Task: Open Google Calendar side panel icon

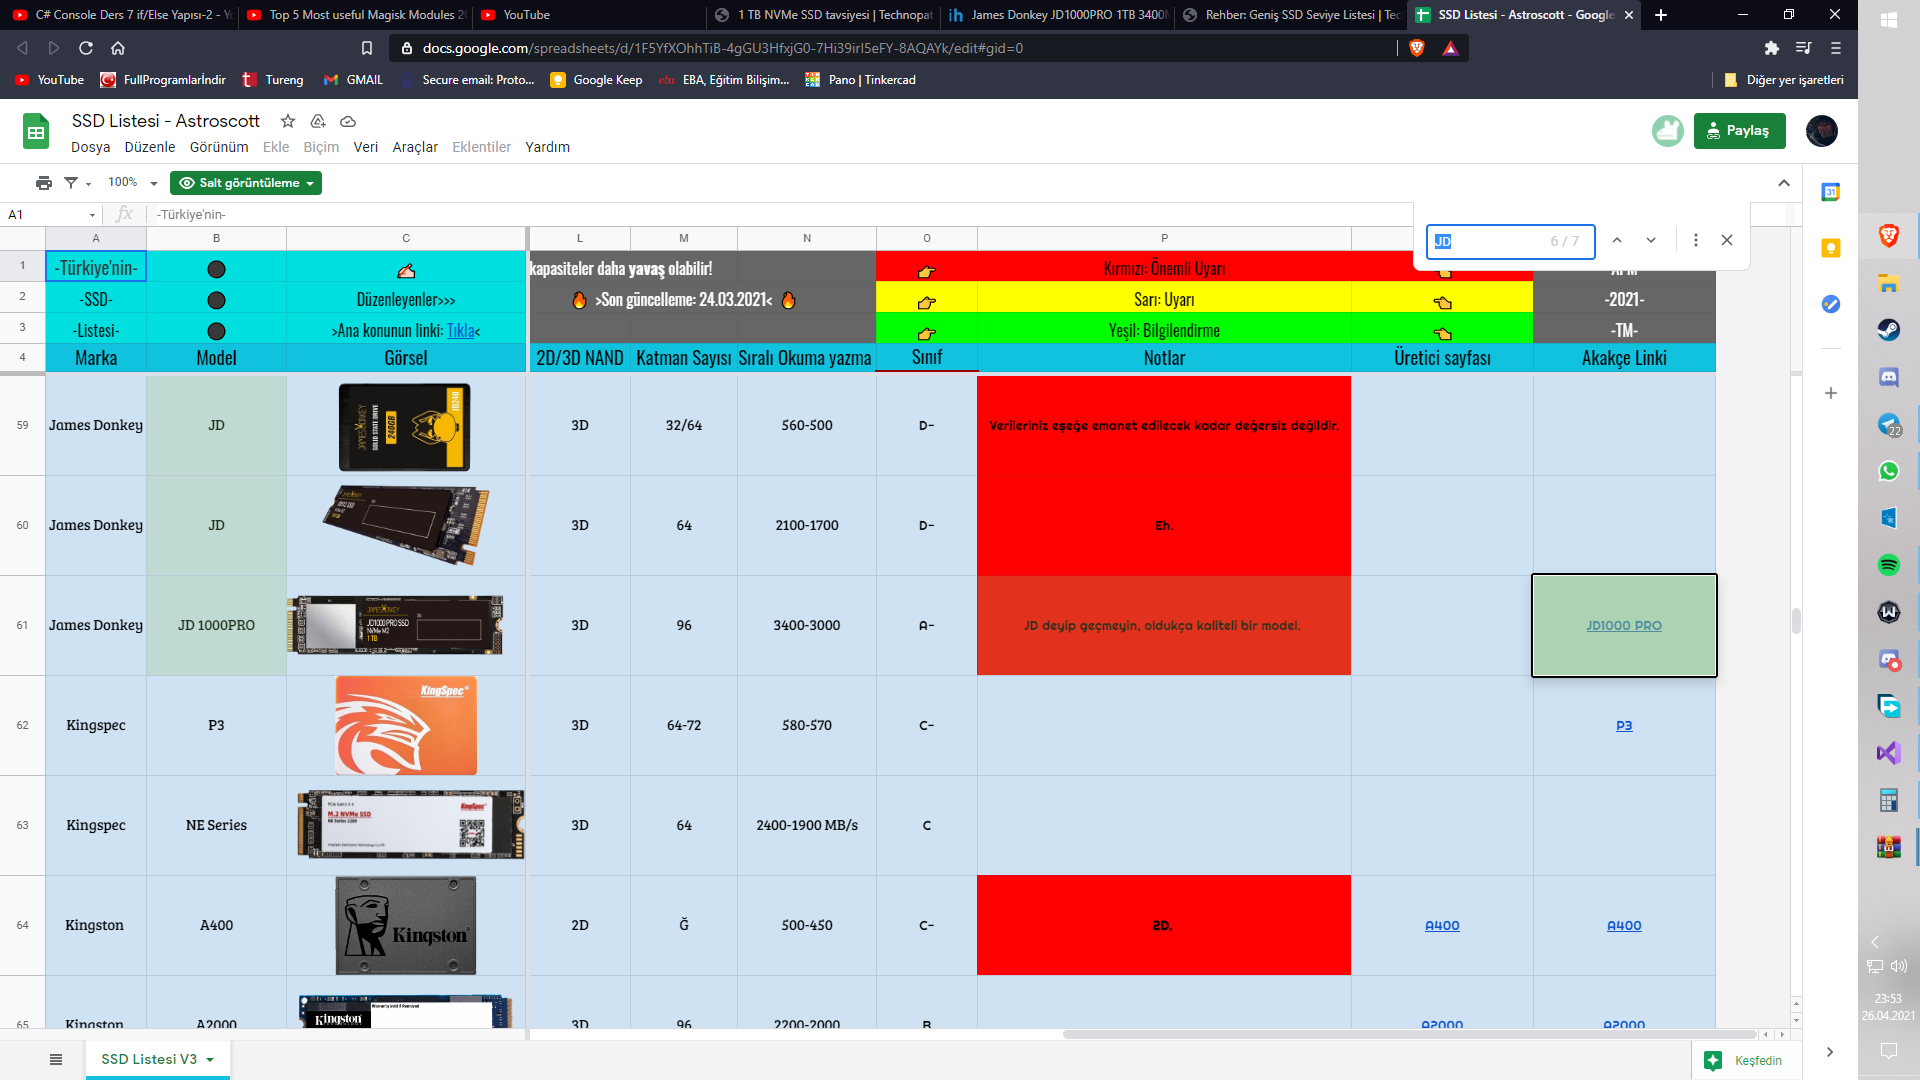Action: click(1830, 192)
